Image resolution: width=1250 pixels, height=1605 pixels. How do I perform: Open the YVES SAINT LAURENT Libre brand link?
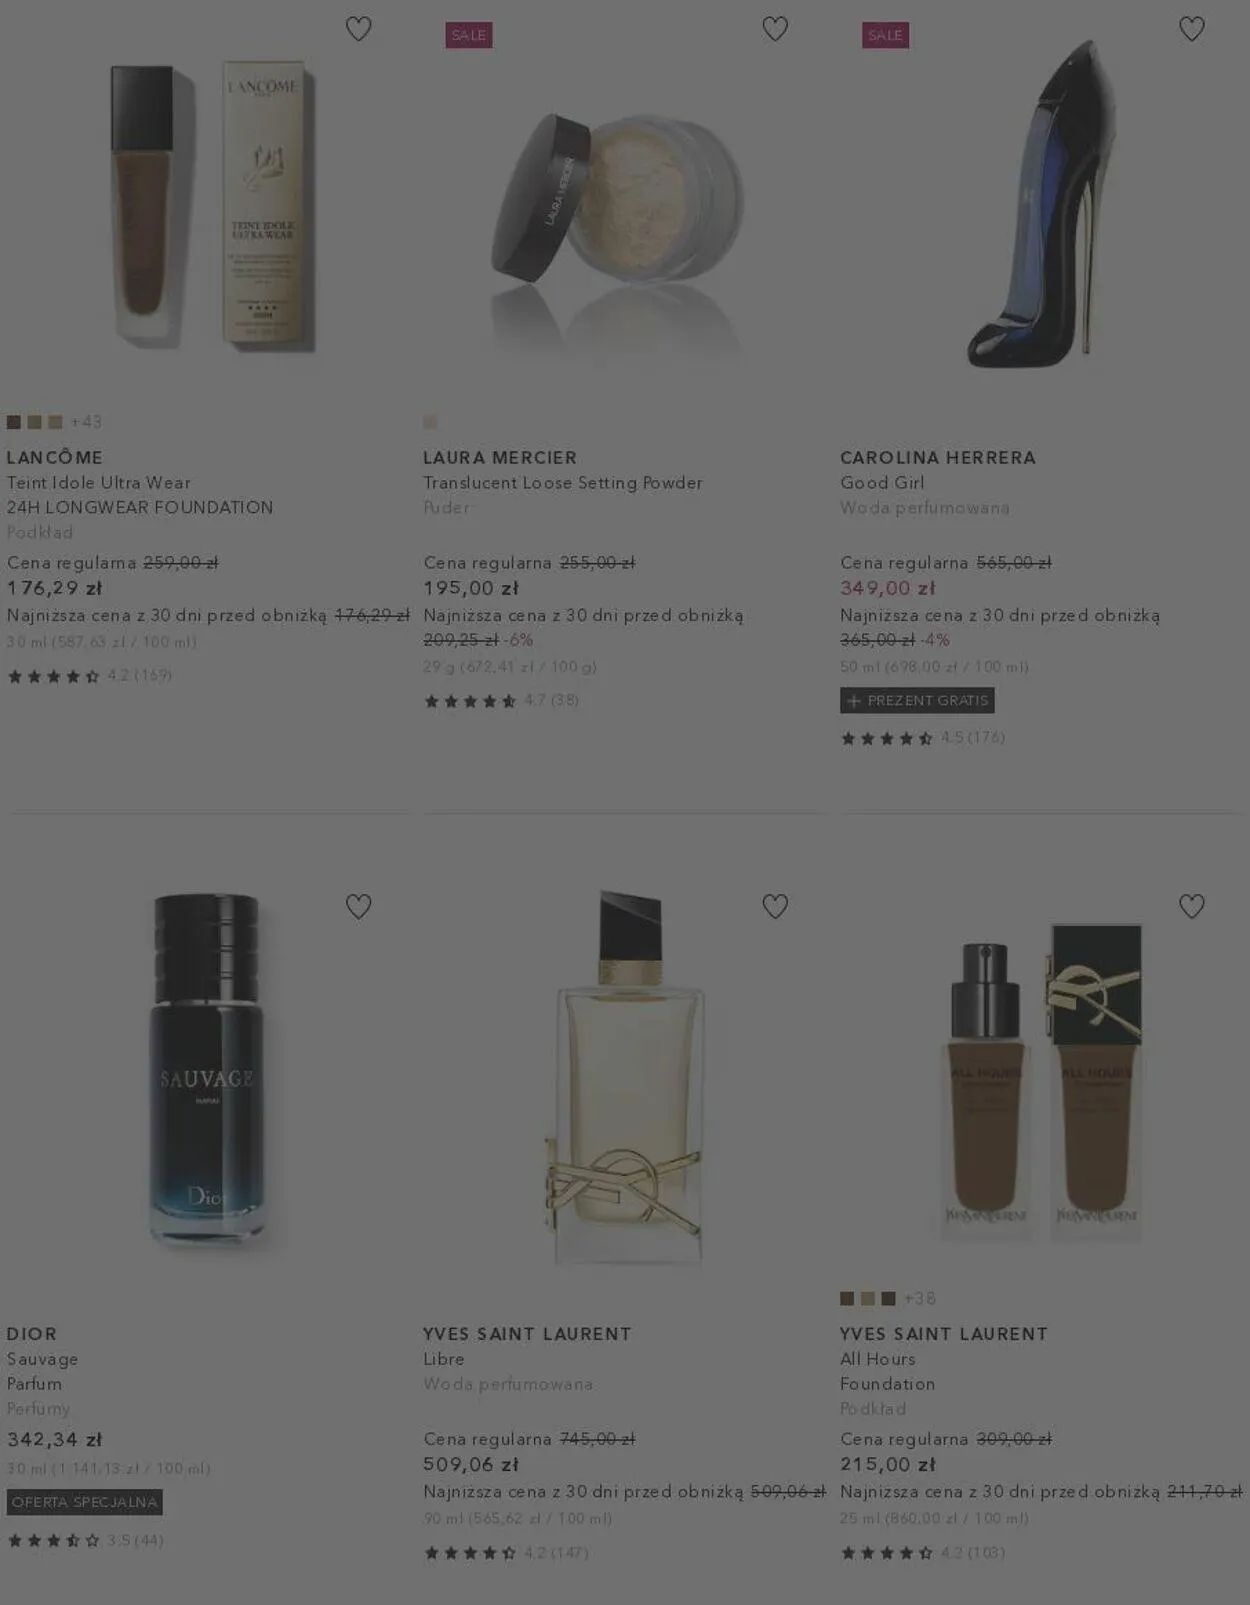pos(527,1334)
